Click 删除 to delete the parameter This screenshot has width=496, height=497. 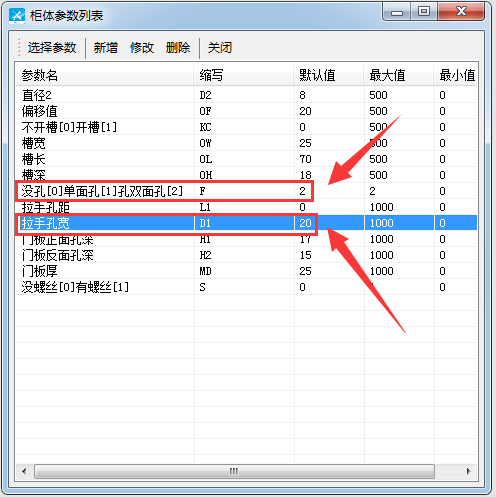click(x=178, y=48)
